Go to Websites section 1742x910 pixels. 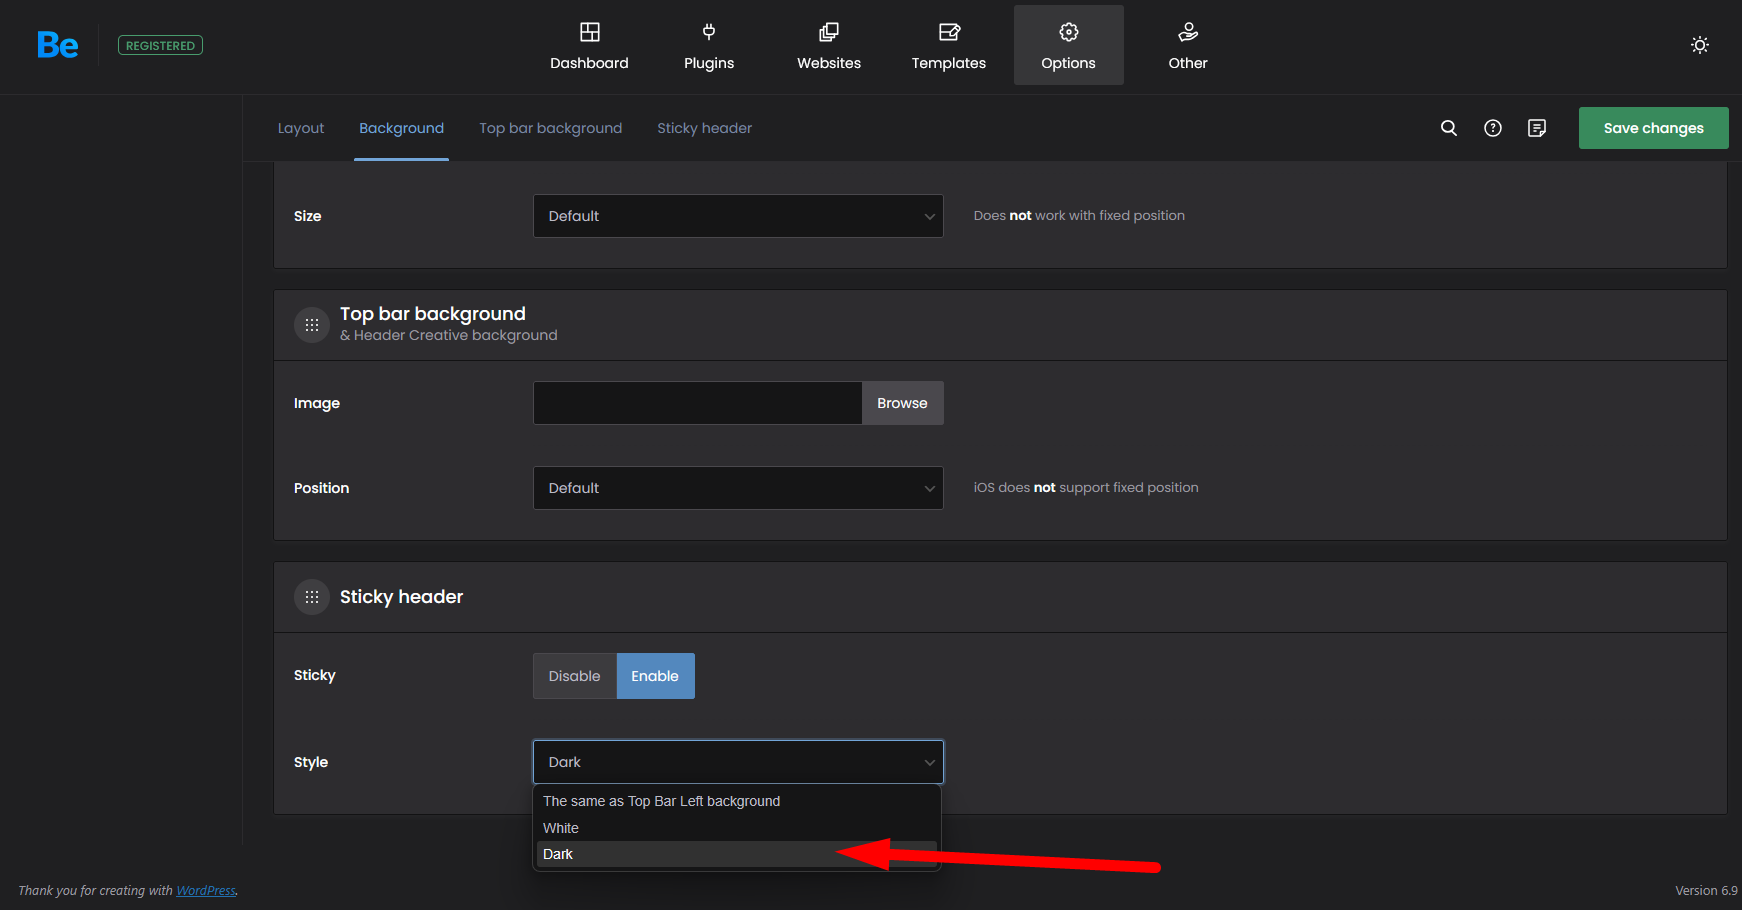(828, 46)
